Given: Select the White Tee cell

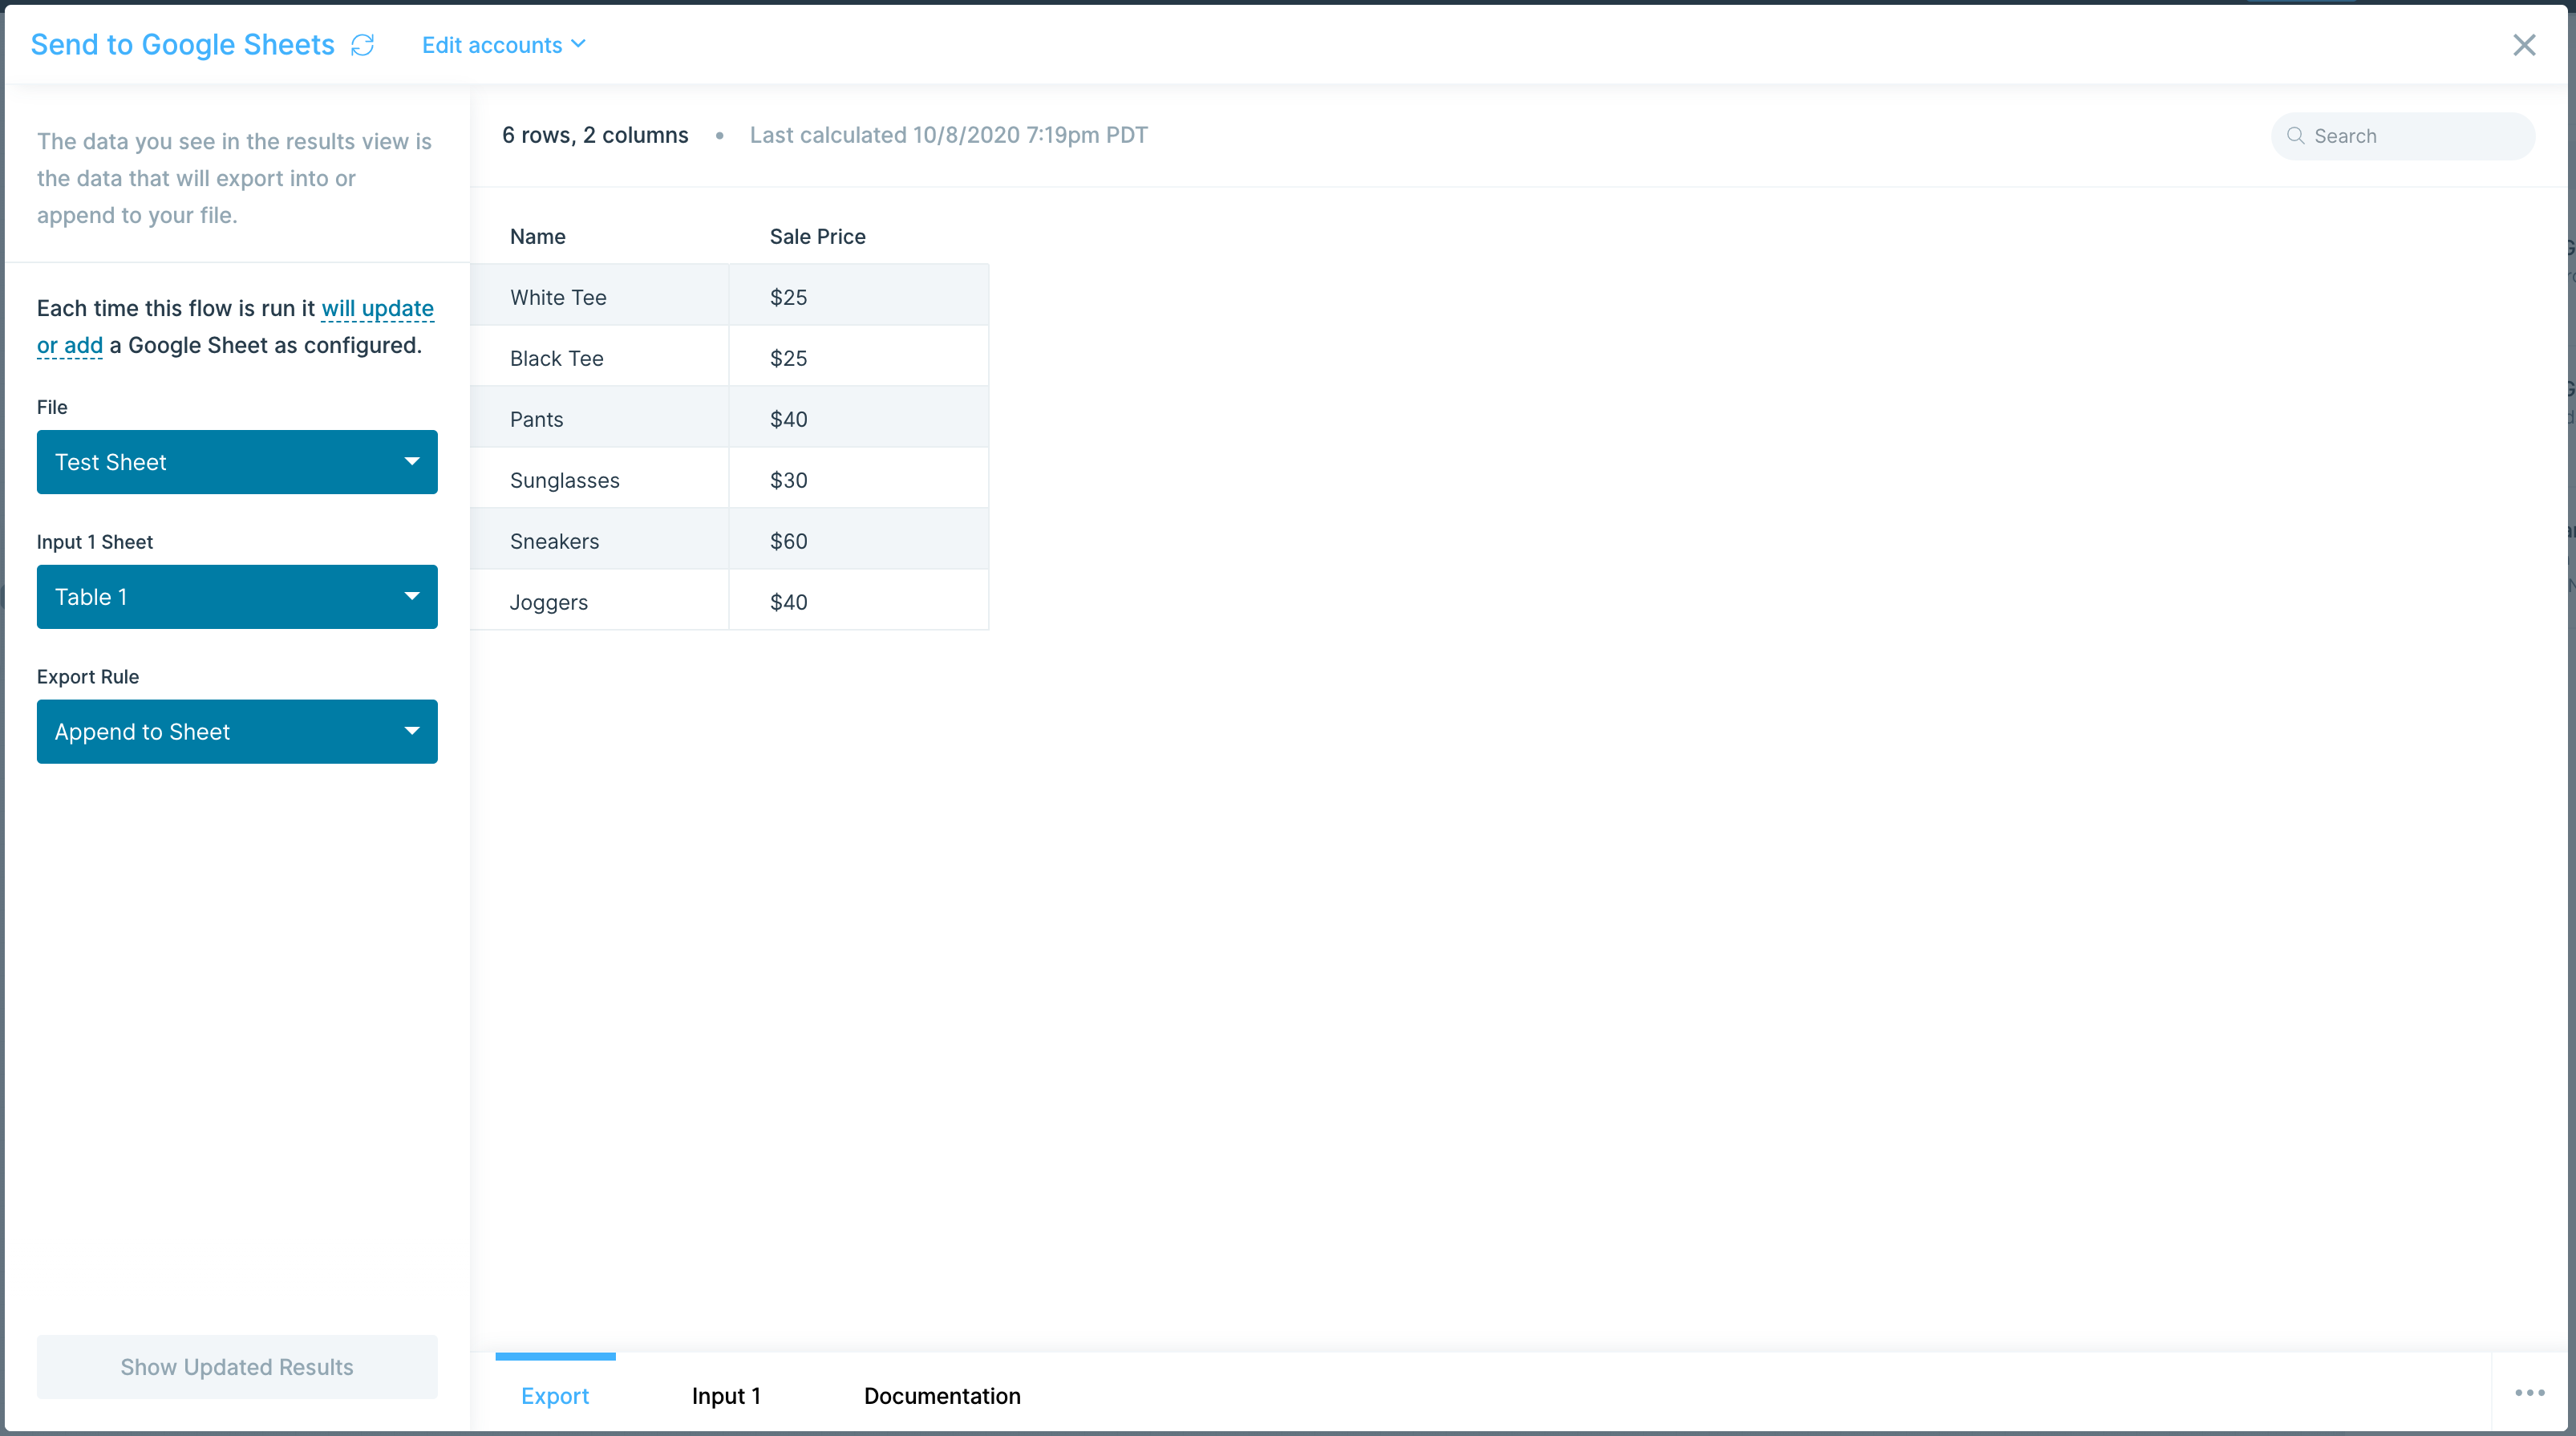Looking at the screenshot, I should (599, 297).
